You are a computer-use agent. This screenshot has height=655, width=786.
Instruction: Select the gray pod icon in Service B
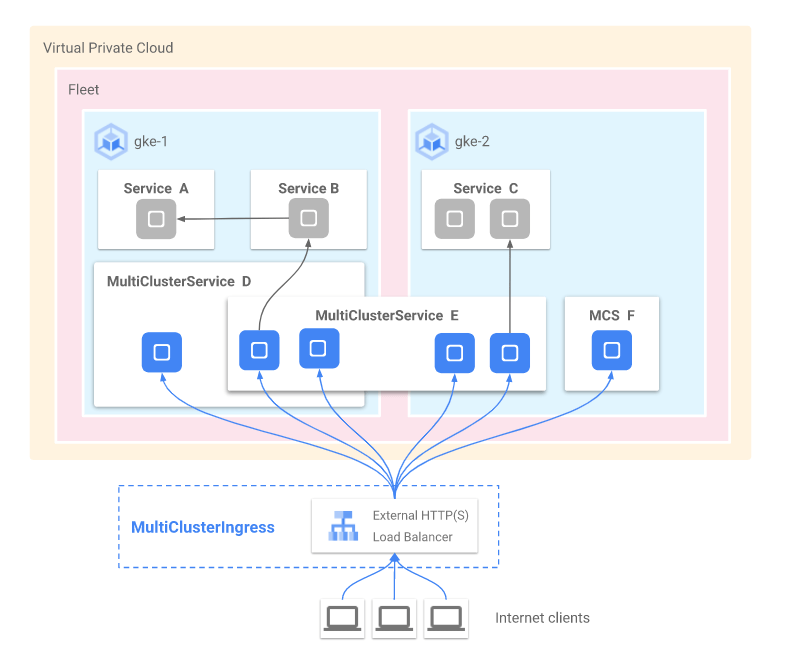[309, 218]
